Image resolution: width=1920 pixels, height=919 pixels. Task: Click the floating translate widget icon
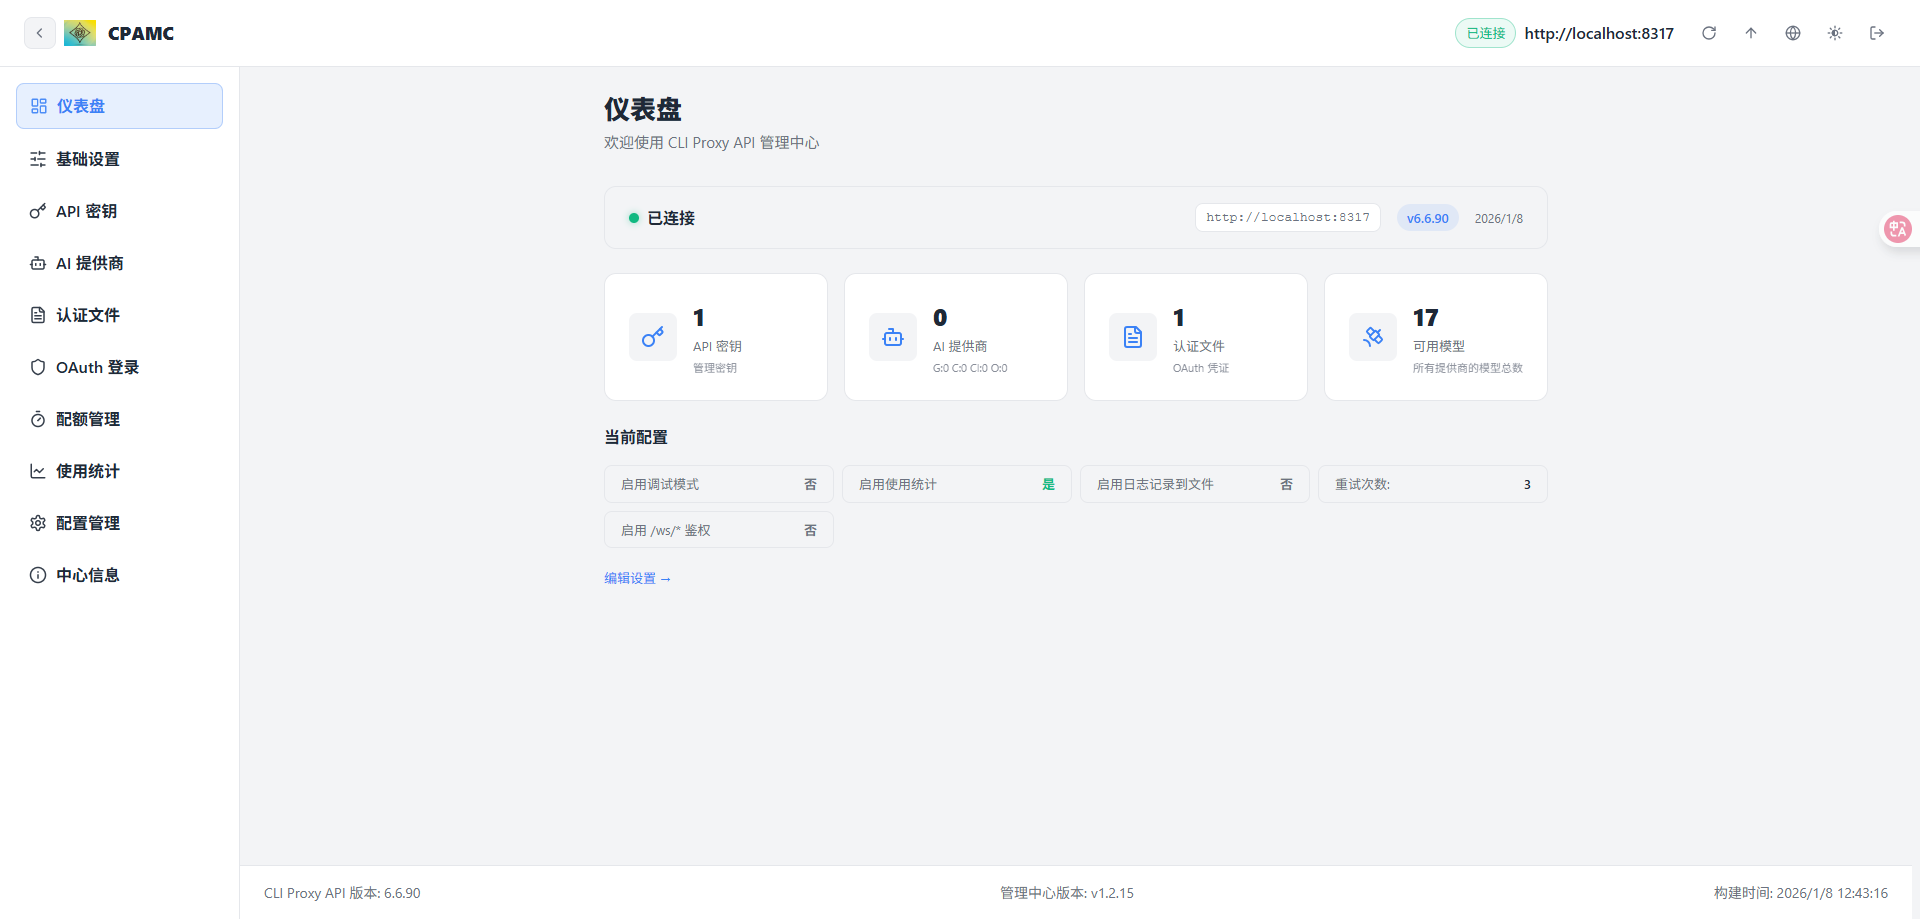(x=1898, y=229)
